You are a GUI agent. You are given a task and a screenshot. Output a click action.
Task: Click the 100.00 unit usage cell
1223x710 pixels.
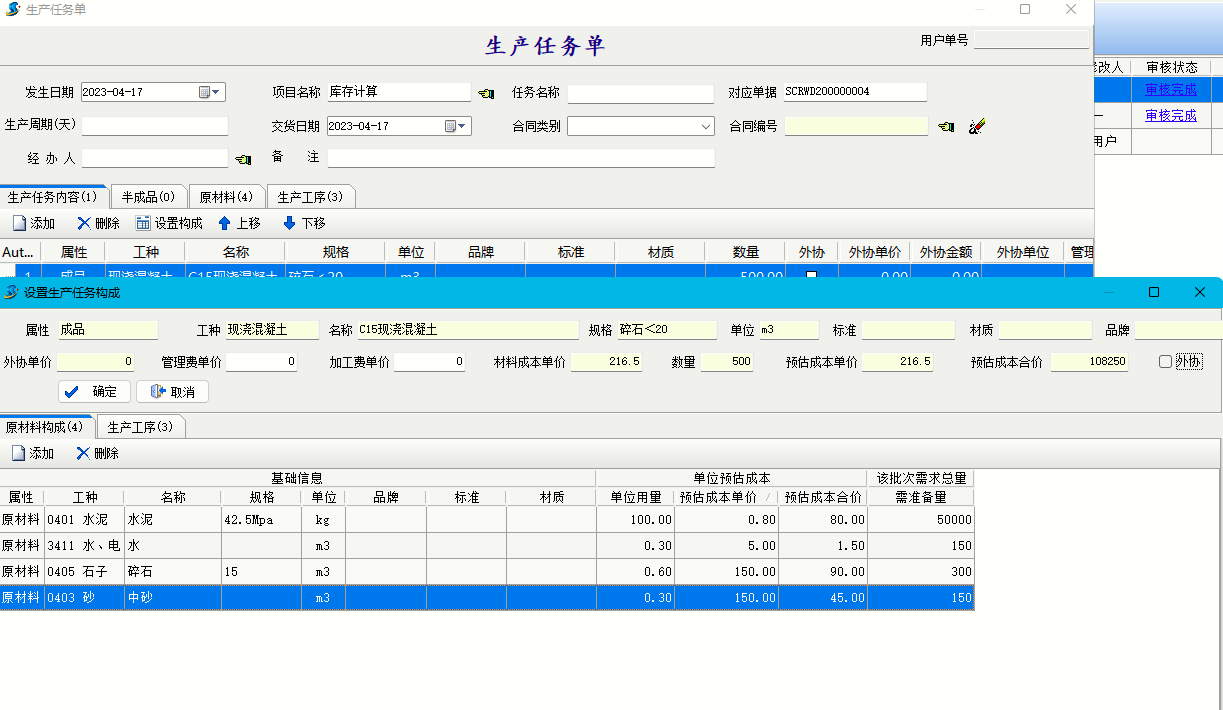(635, 520)
